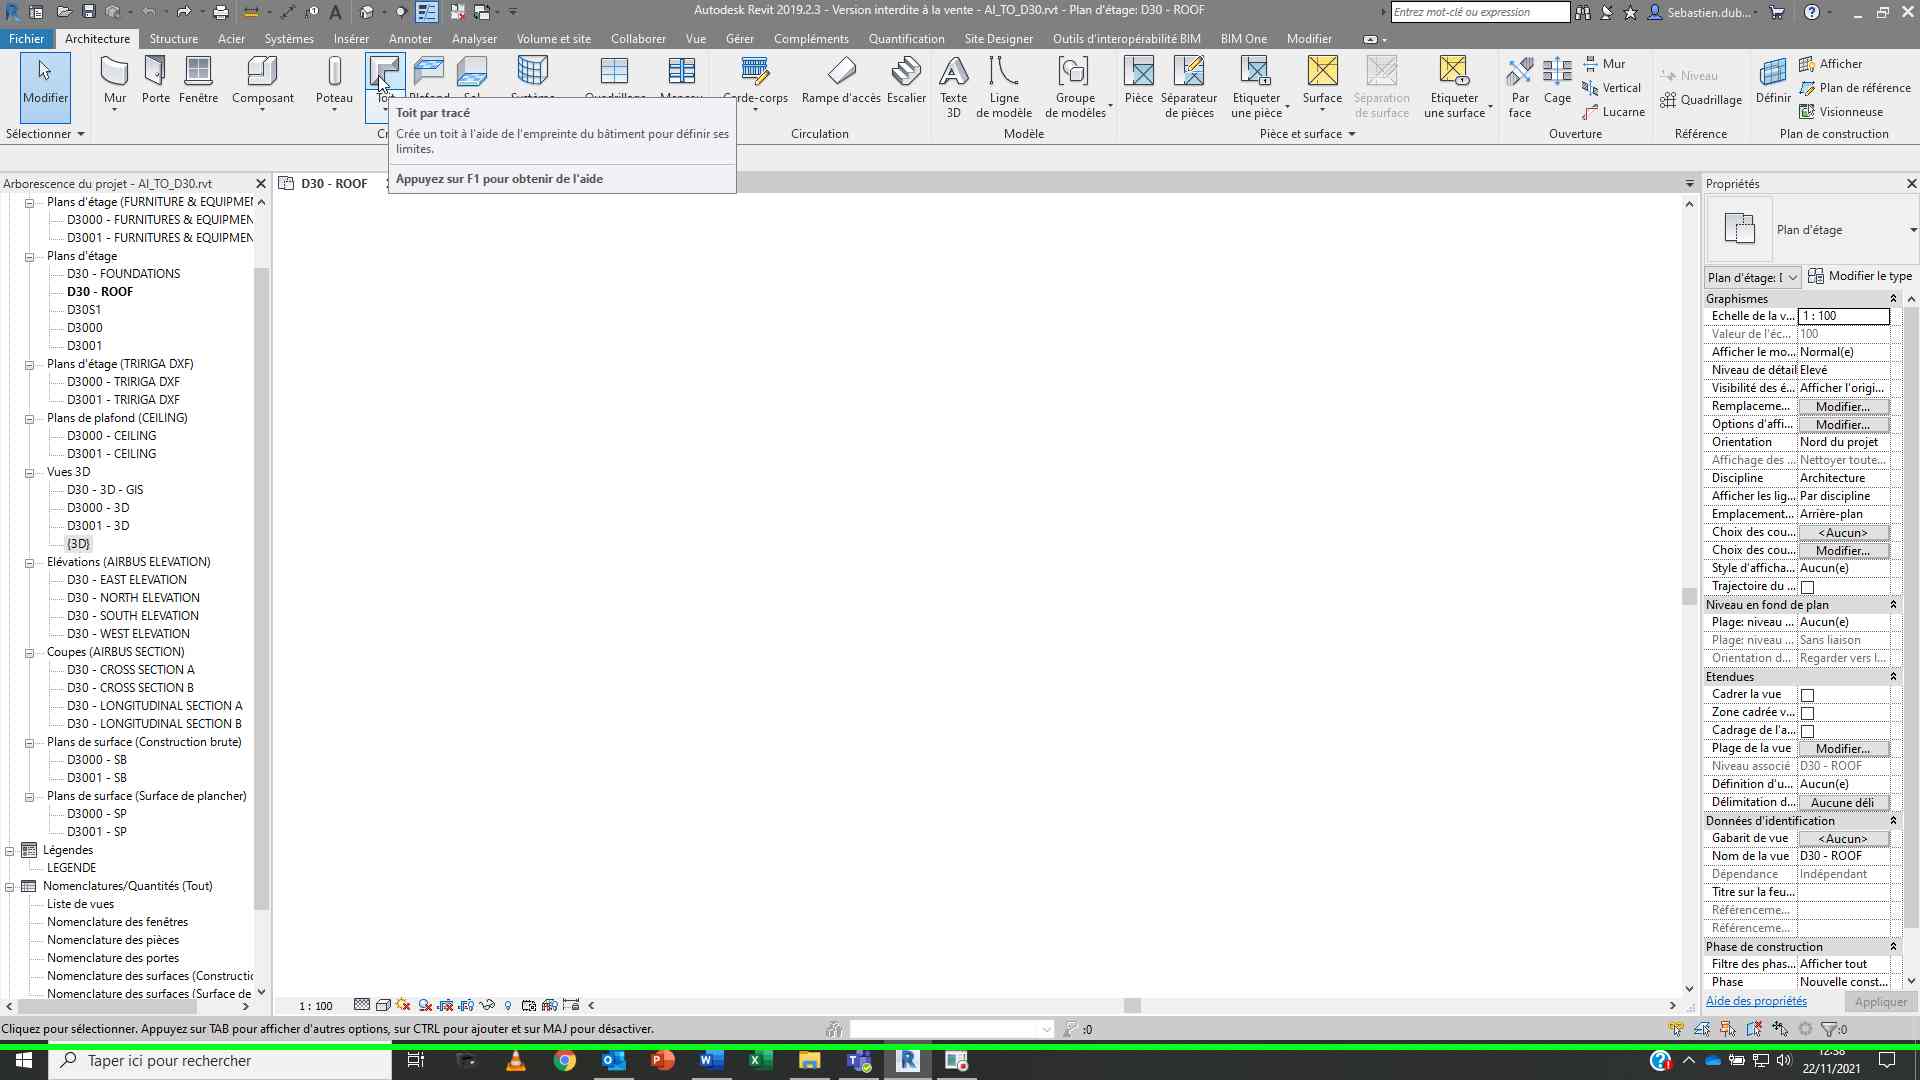Select the Pièce room tool
Viewport: 1920px width, 1080px height.
pyautogui.click(x=1138, y=80)
